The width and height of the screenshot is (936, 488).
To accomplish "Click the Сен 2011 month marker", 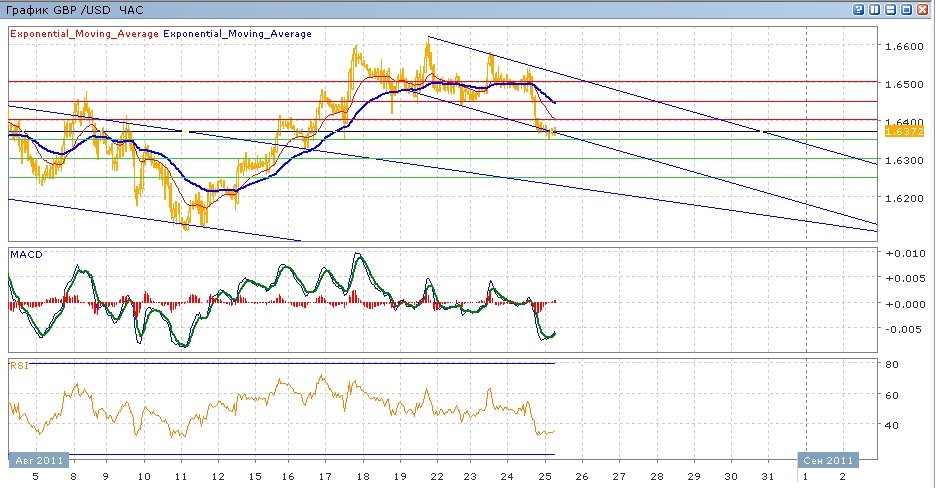I will pos(826,461).
